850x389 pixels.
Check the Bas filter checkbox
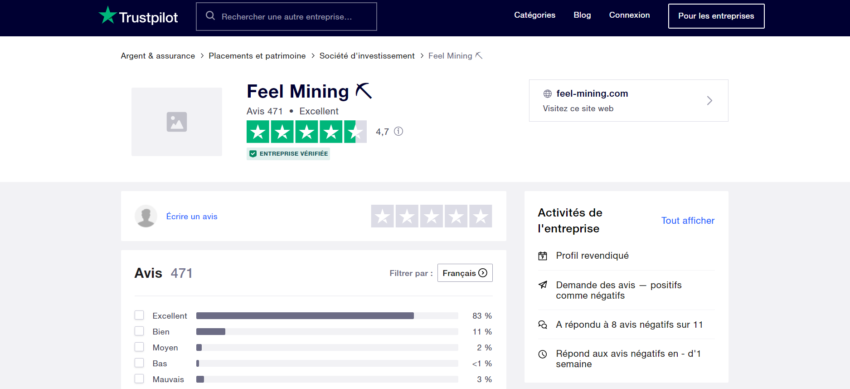tap(139, 364)
